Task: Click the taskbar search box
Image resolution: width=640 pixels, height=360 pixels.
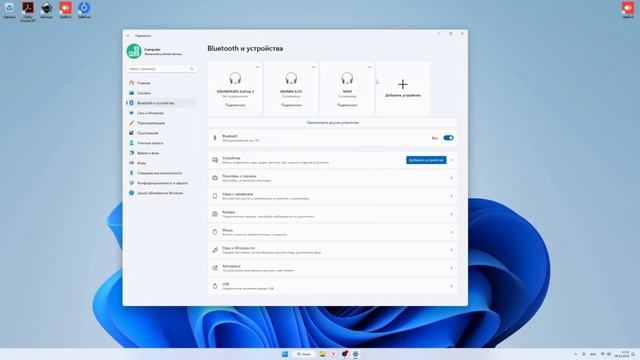Action: coord(303,354)
